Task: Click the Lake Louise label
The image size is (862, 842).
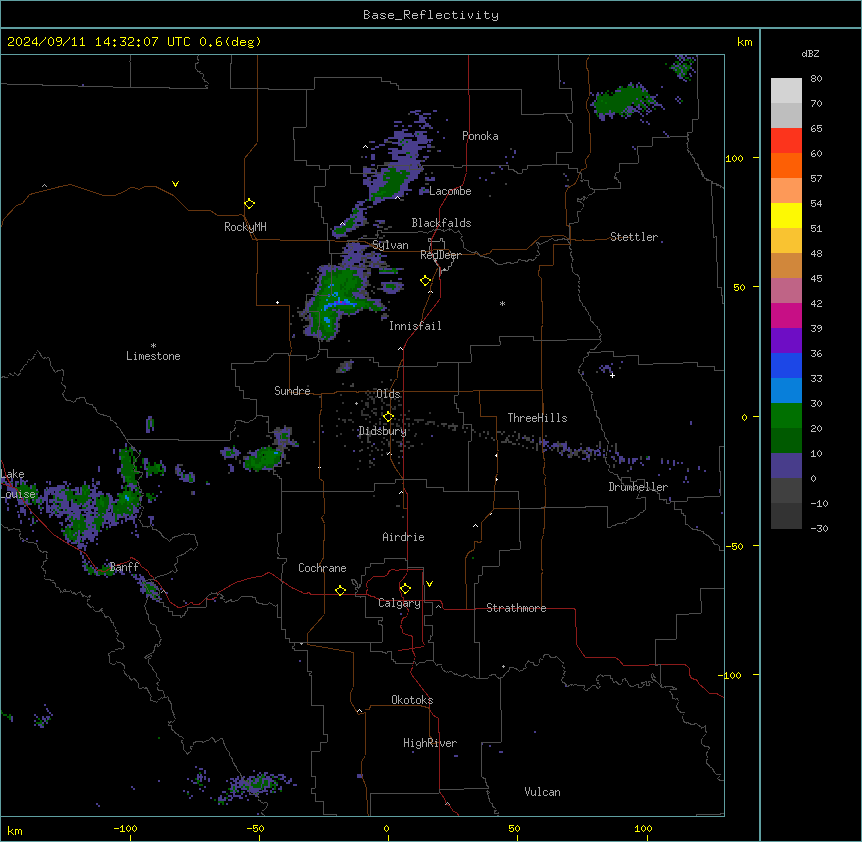Action: [x=18, y=484]
